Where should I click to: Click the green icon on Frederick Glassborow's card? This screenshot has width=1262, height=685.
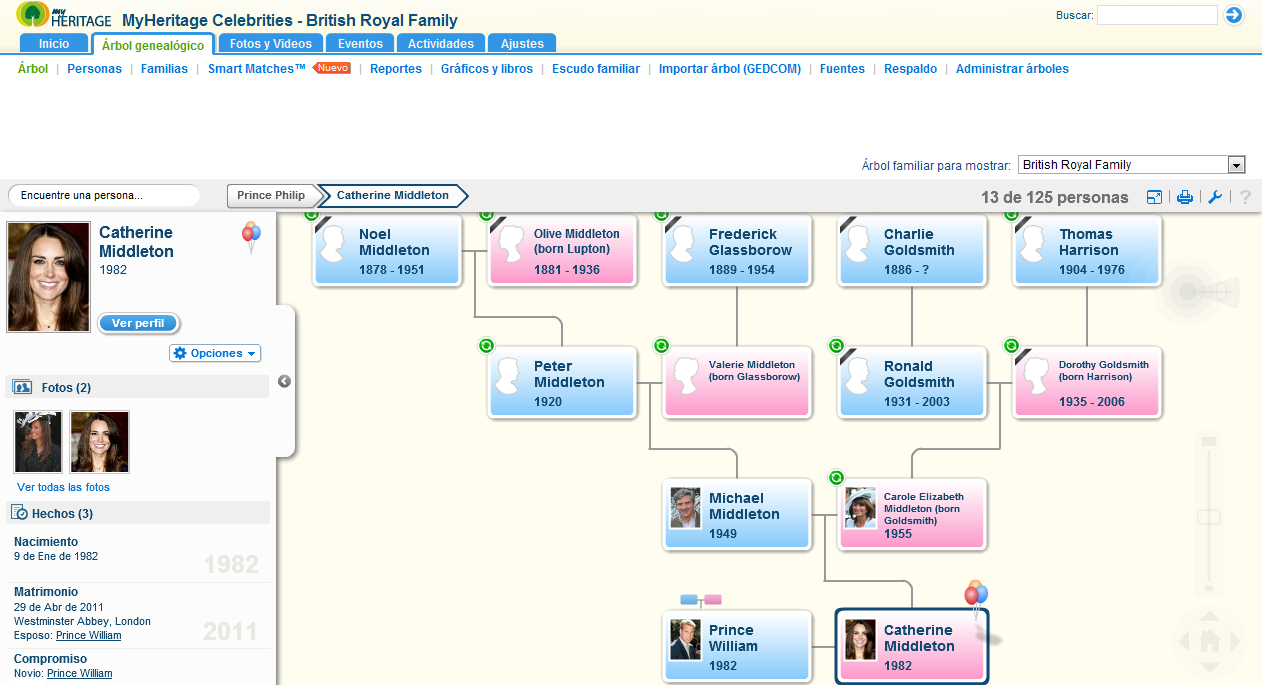pos(661,215)
